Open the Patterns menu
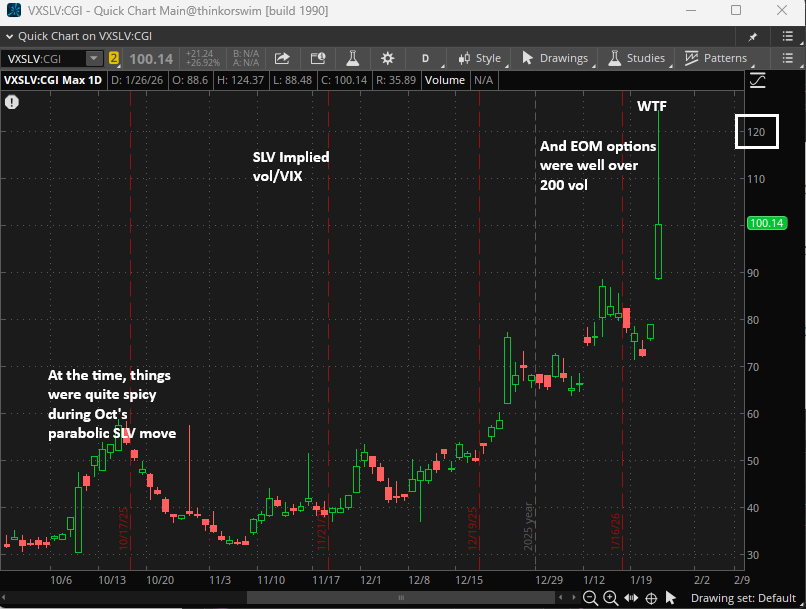The width and height of the screenshot is (806, 609). pos(716,58)
